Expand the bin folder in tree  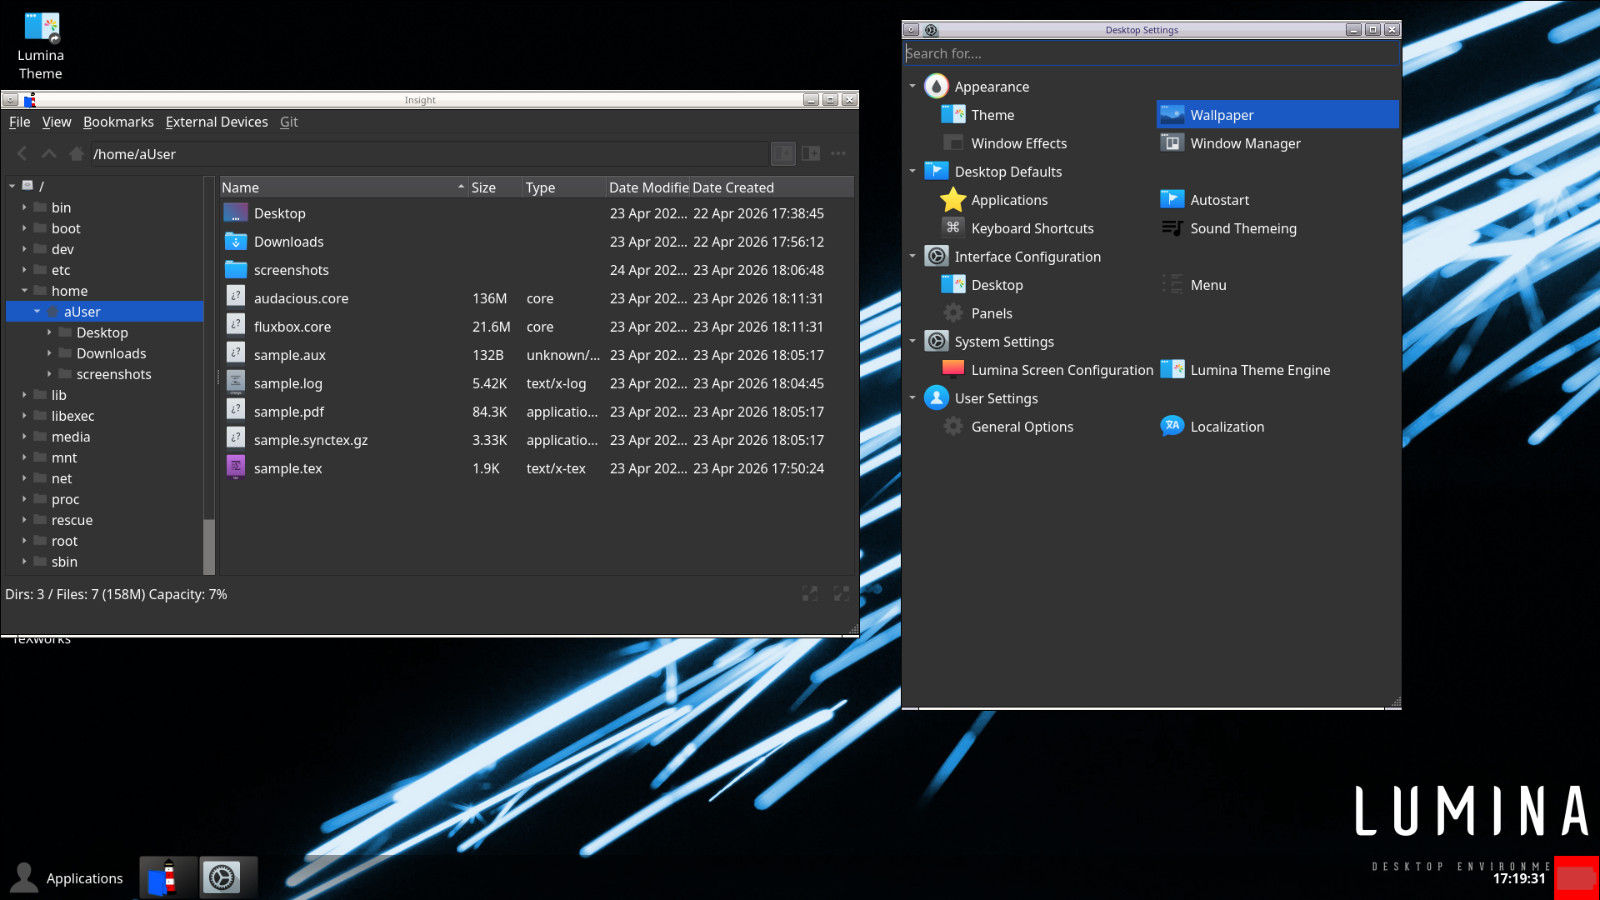tap(24, 208)
